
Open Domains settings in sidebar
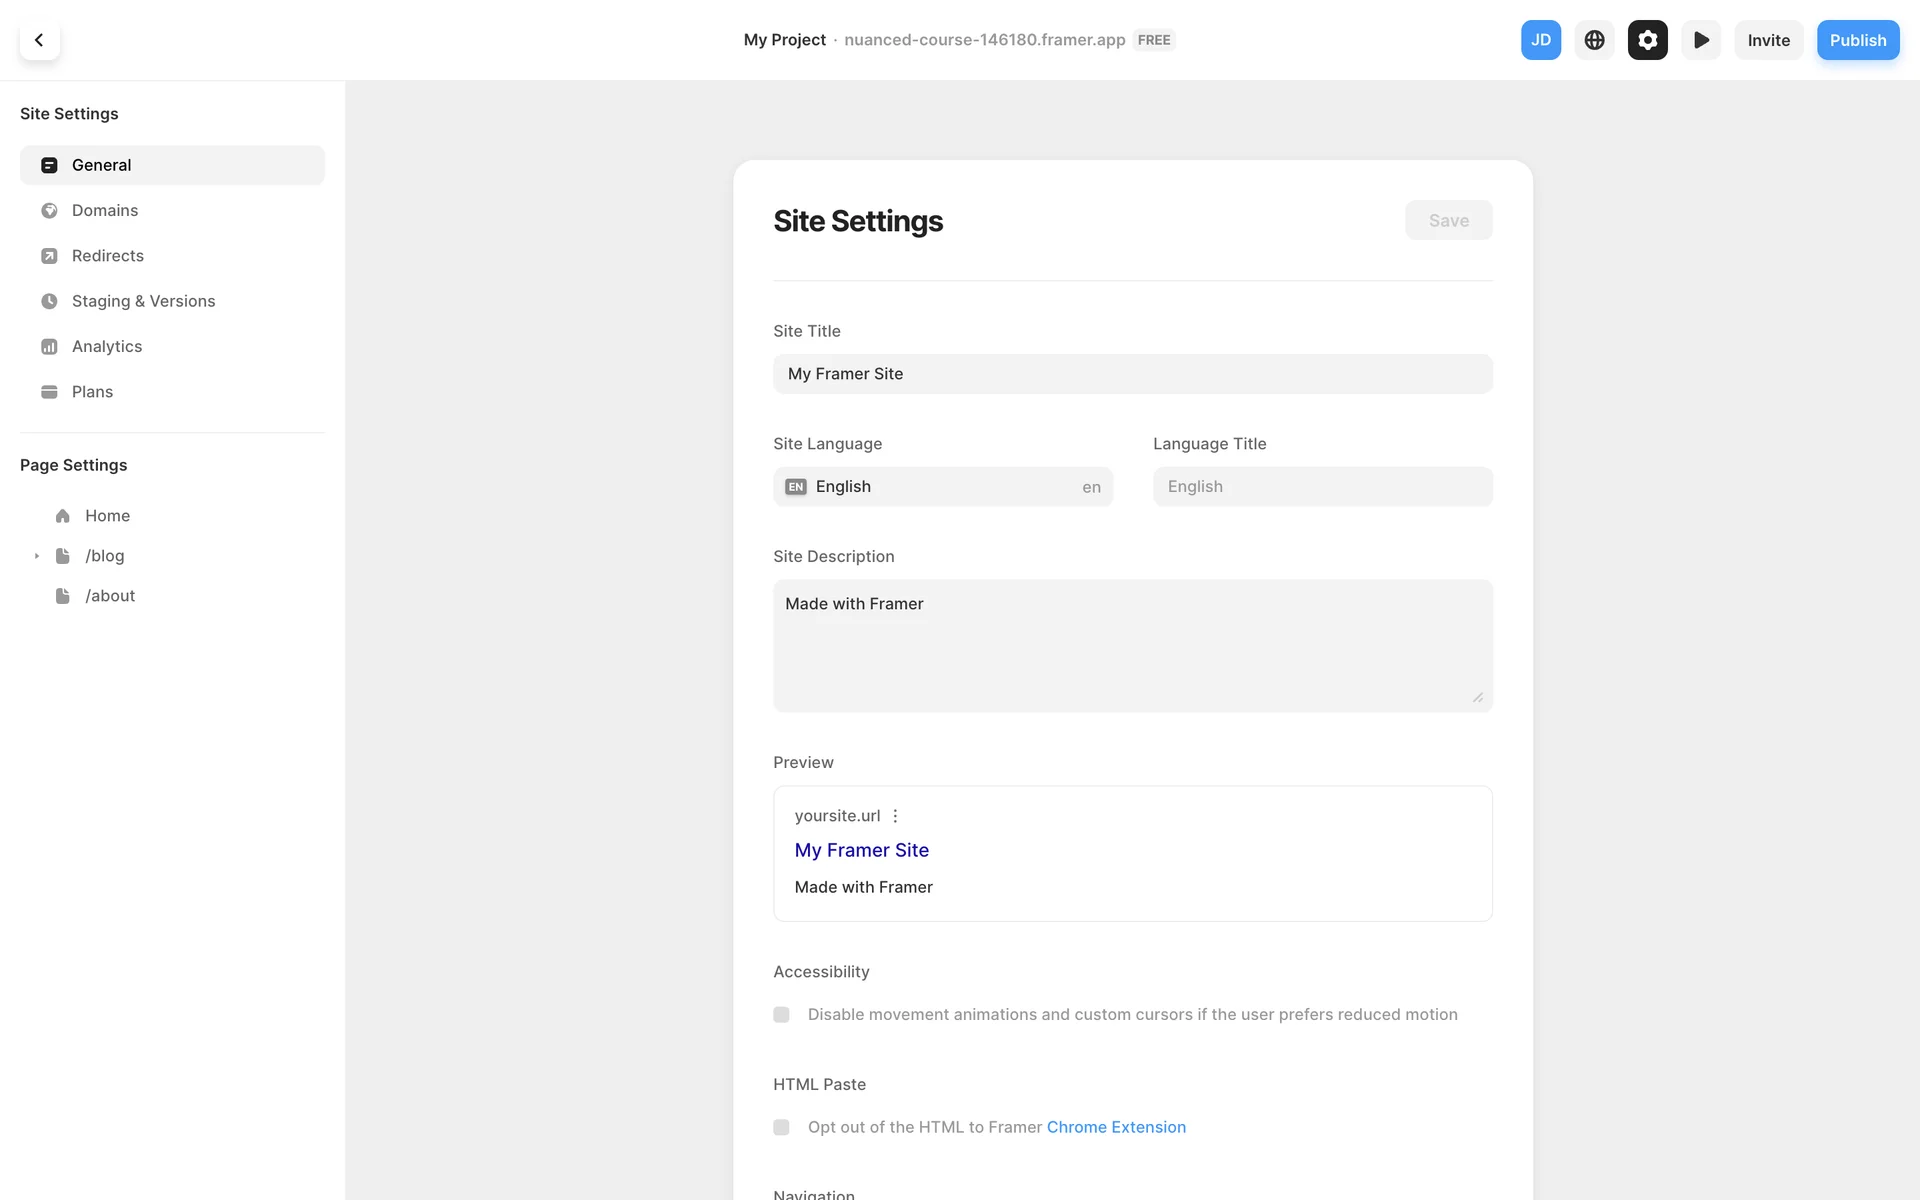pyautogui.click(x=104, y=210)
